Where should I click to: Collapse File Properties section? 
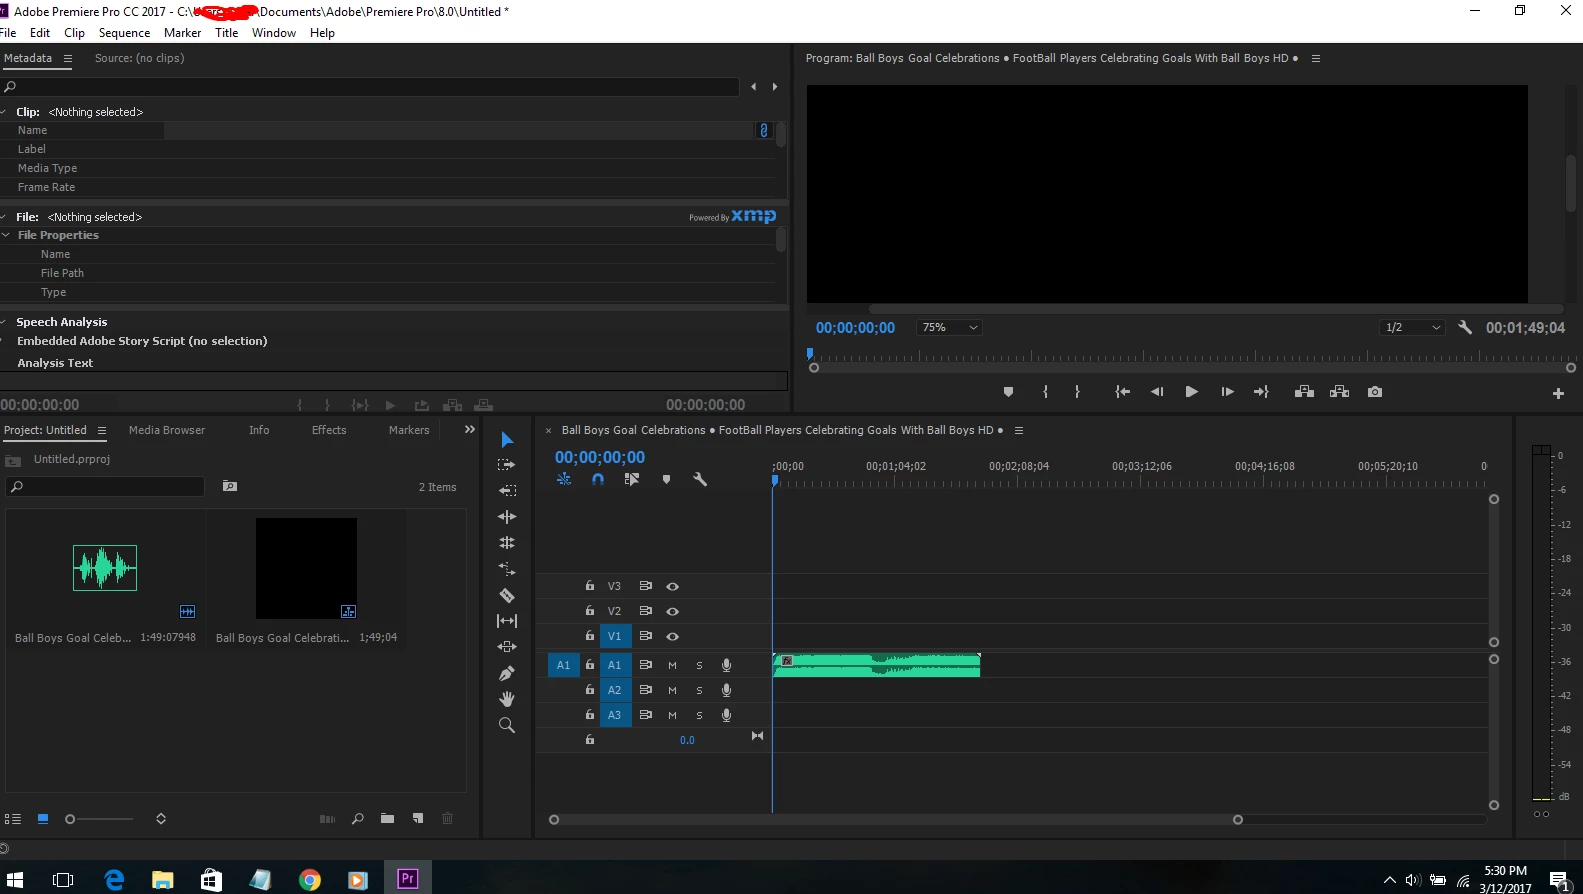click(6, 235)
